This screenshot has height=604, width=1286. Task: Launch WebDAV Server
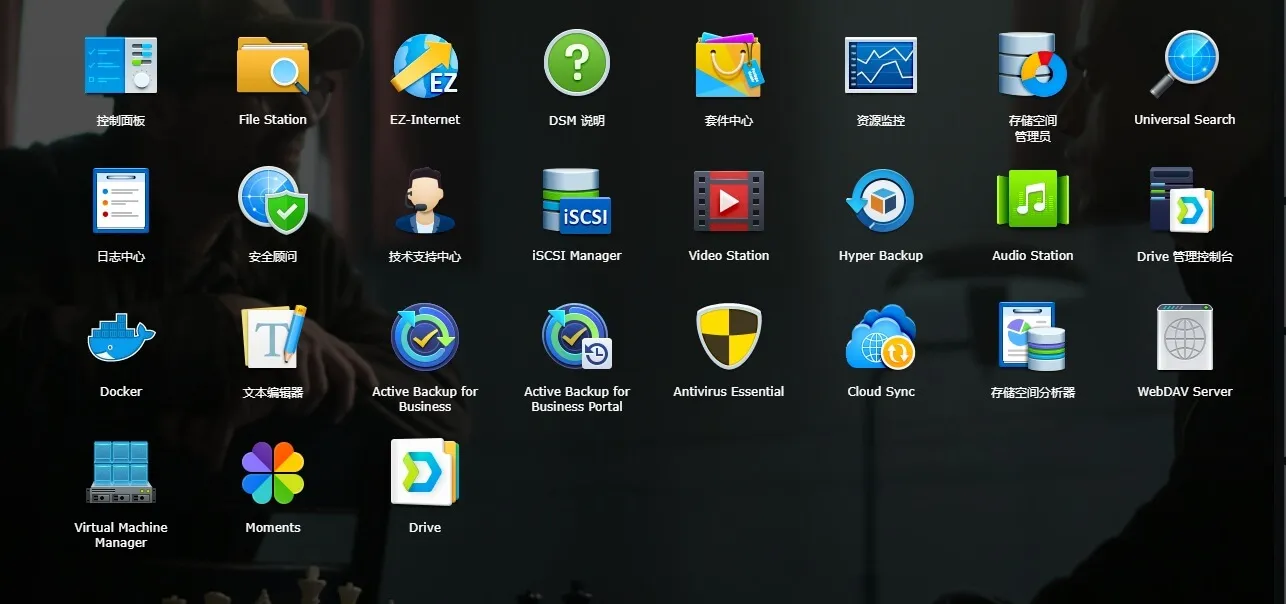(x=1185, y=337)
